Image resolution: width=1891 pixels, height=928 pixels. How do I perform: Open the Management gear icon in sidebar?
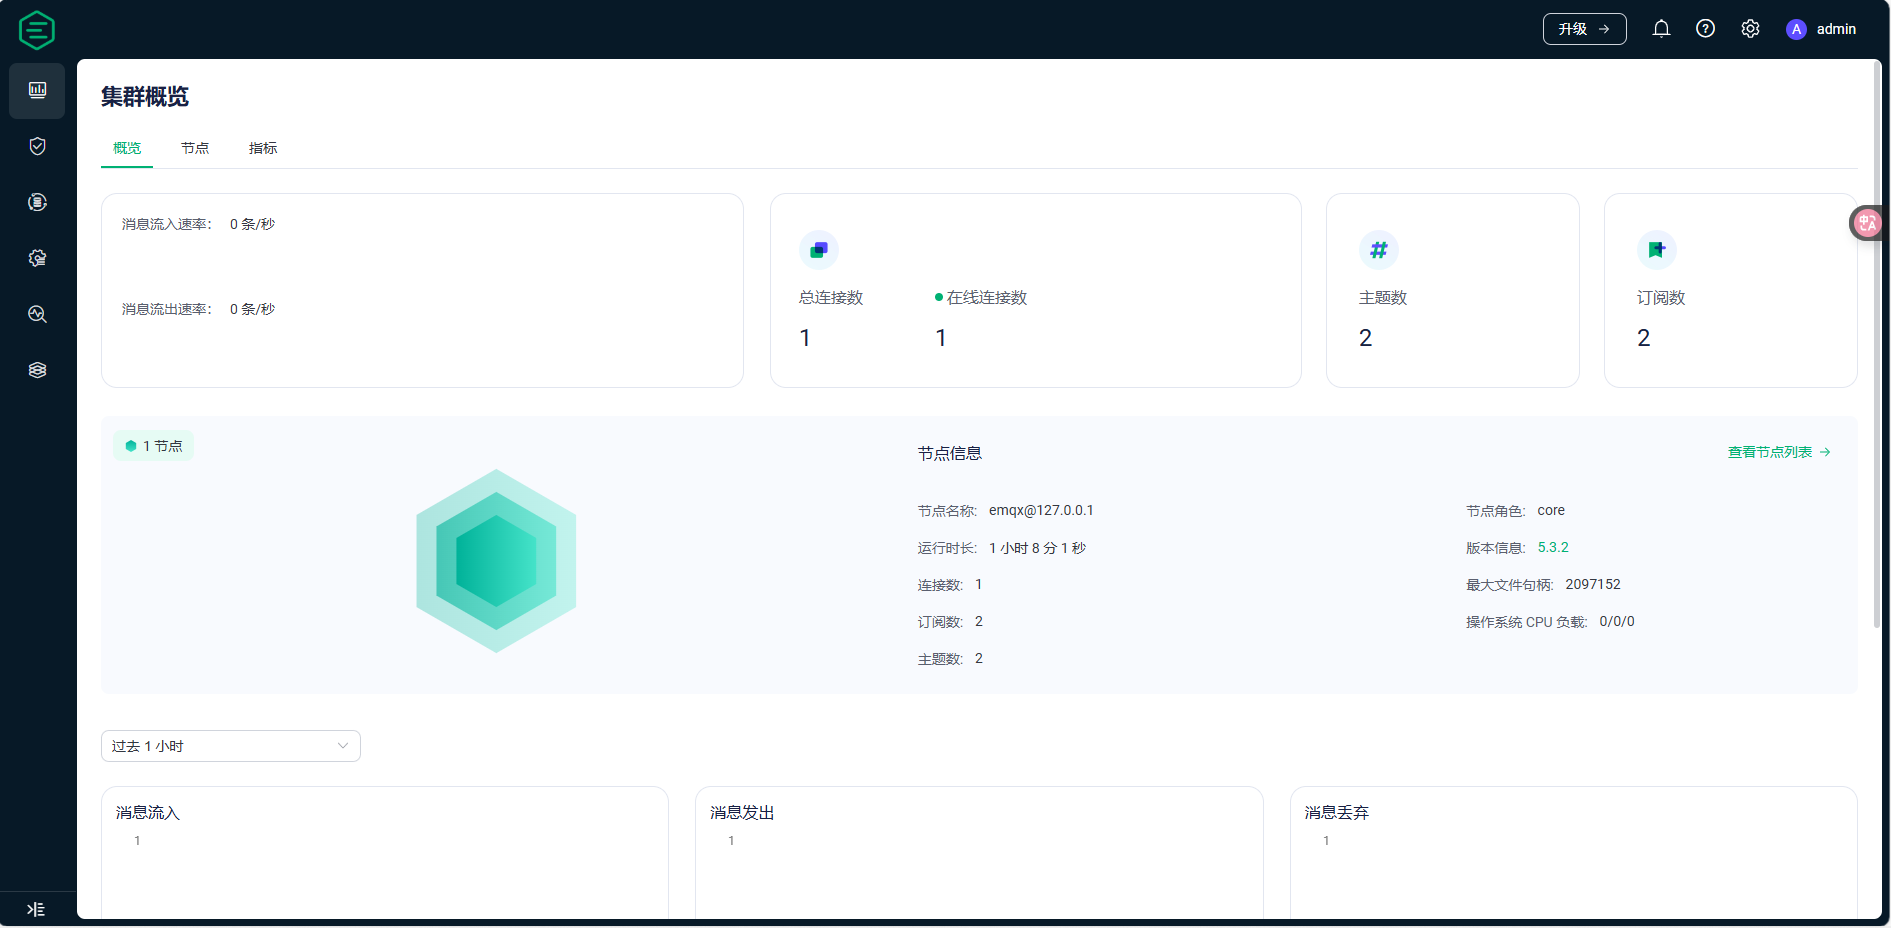37,258
